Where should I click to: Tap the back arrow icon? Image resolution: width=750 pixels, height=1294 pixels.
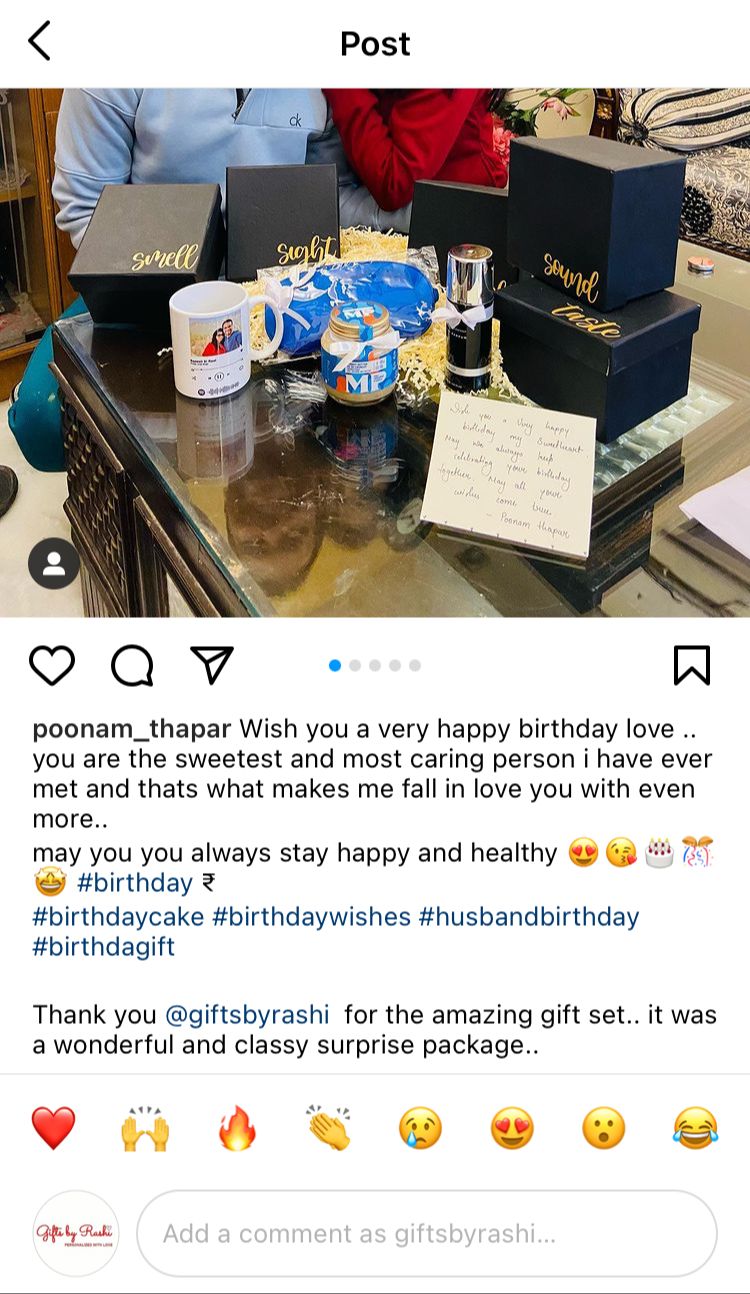click(x=39, y=42)
